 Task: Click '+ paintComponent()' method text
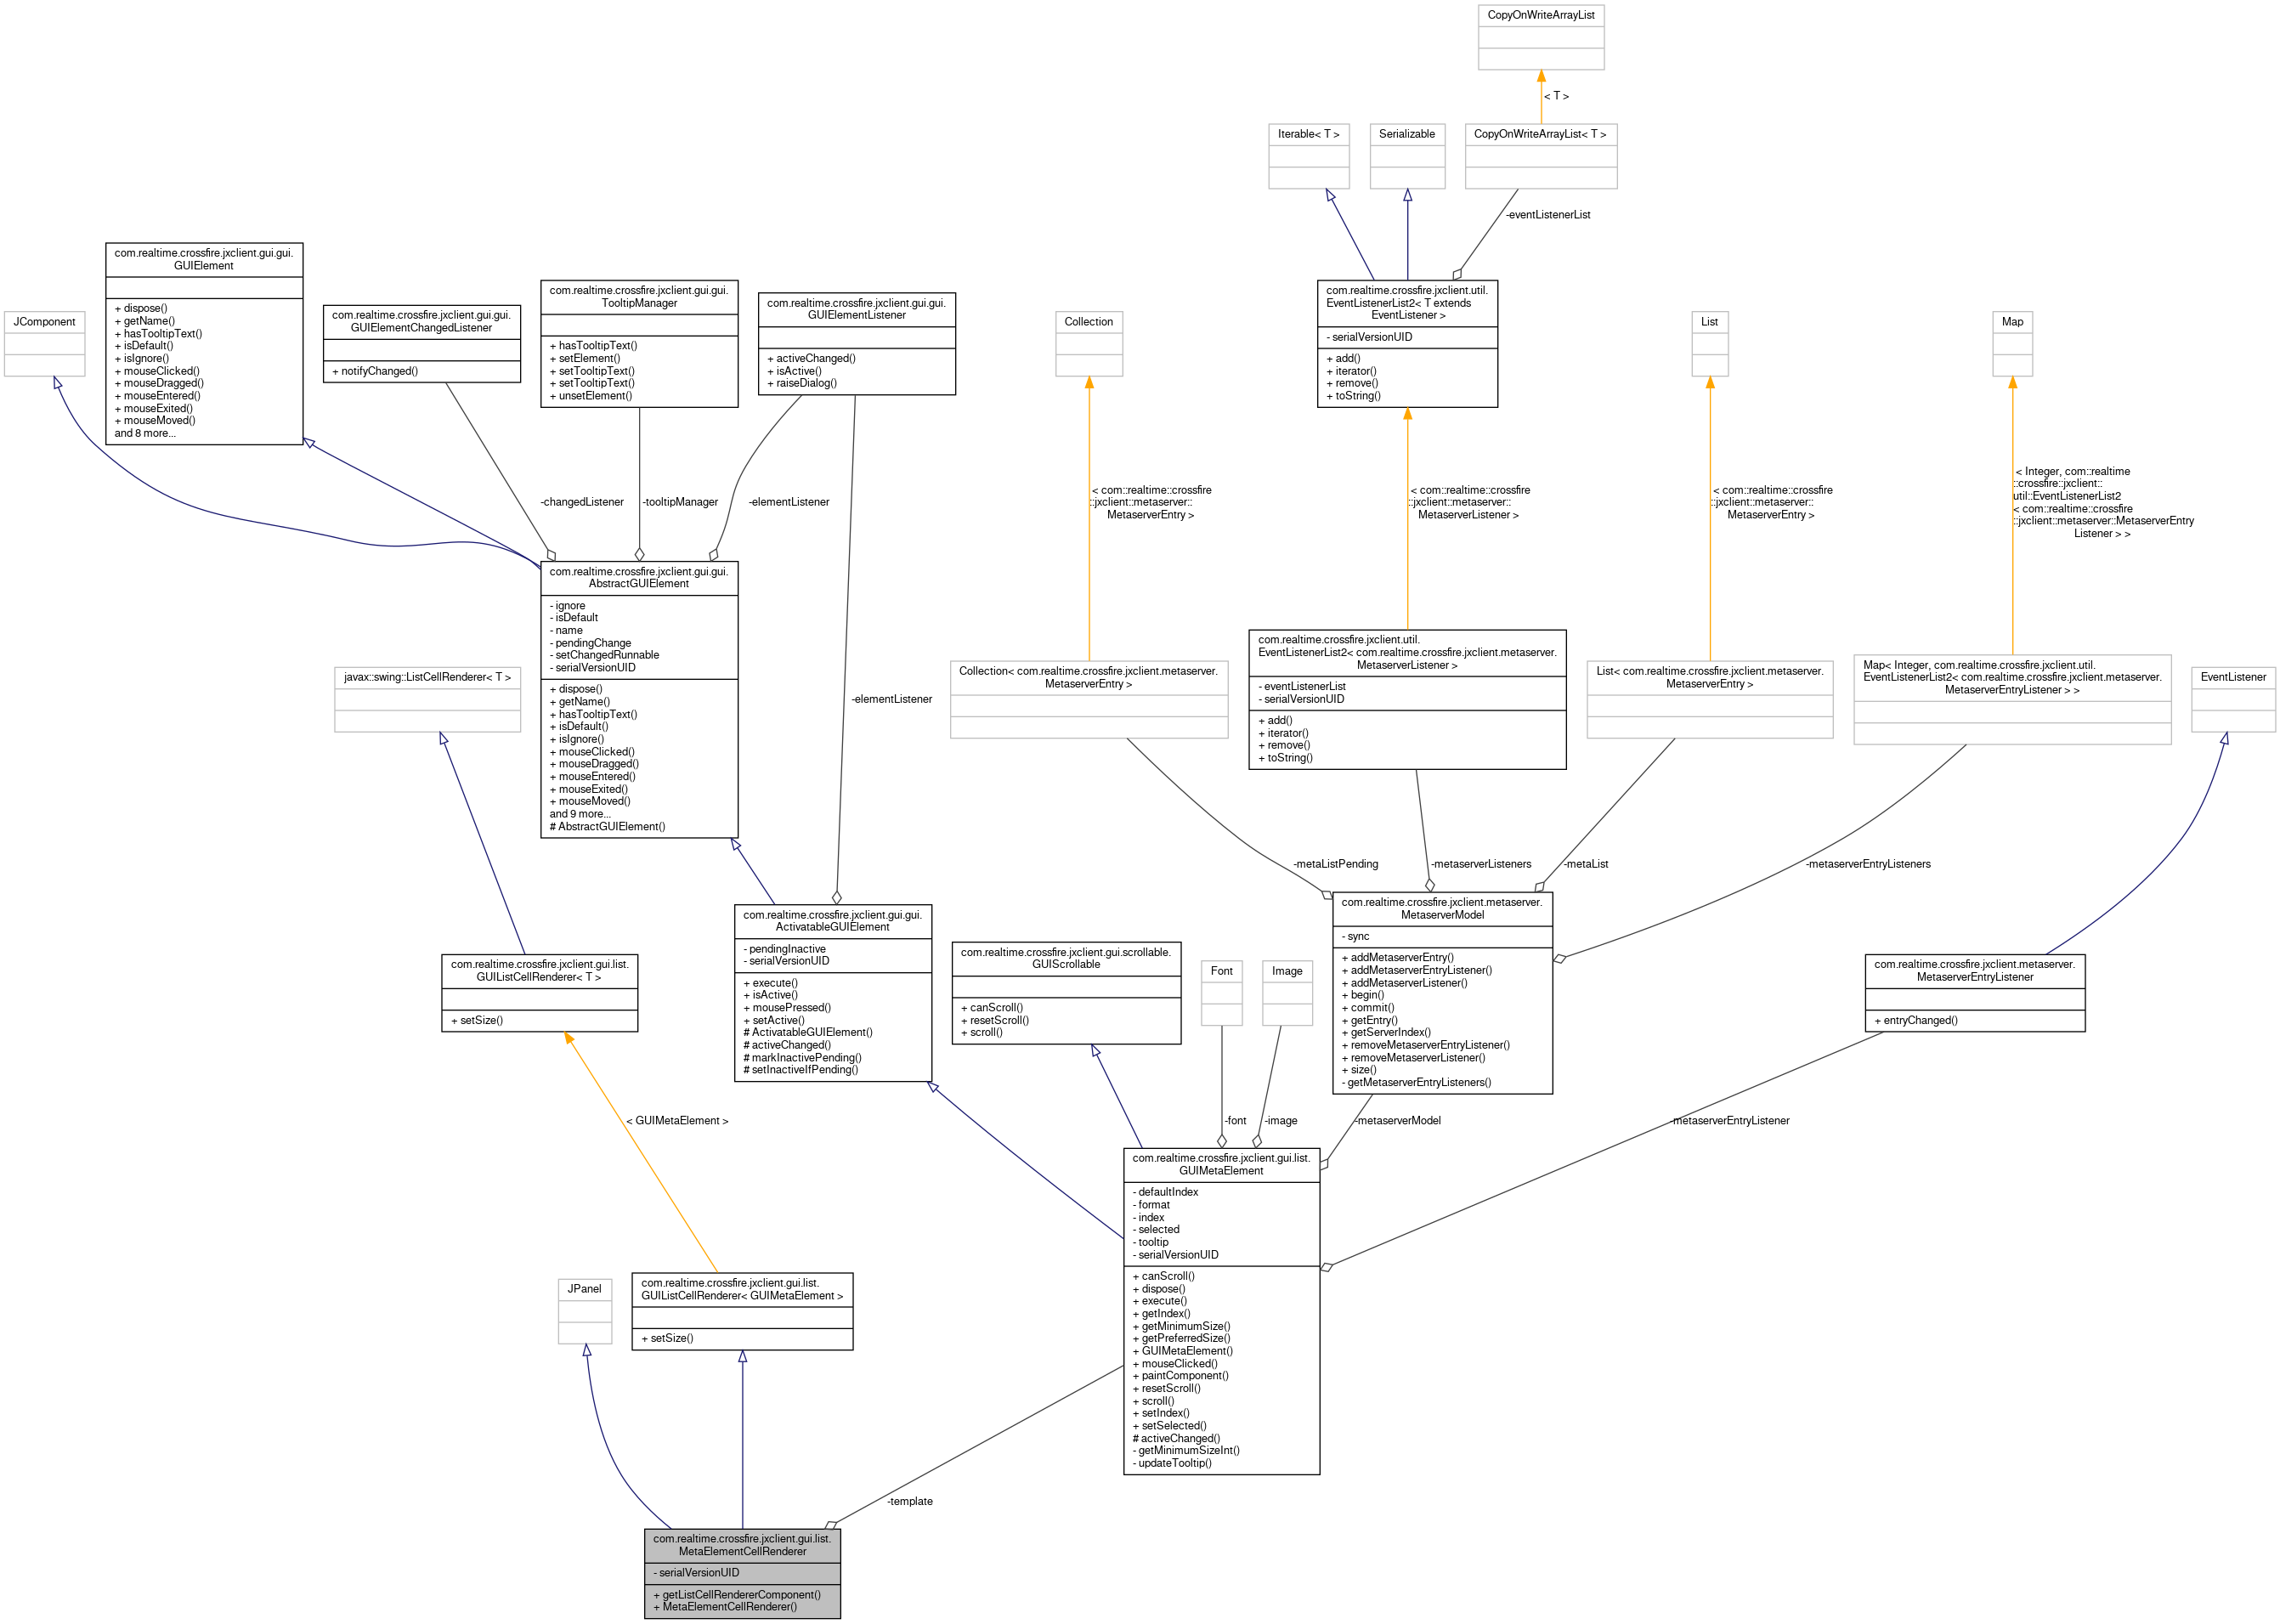point(1180,1375)
